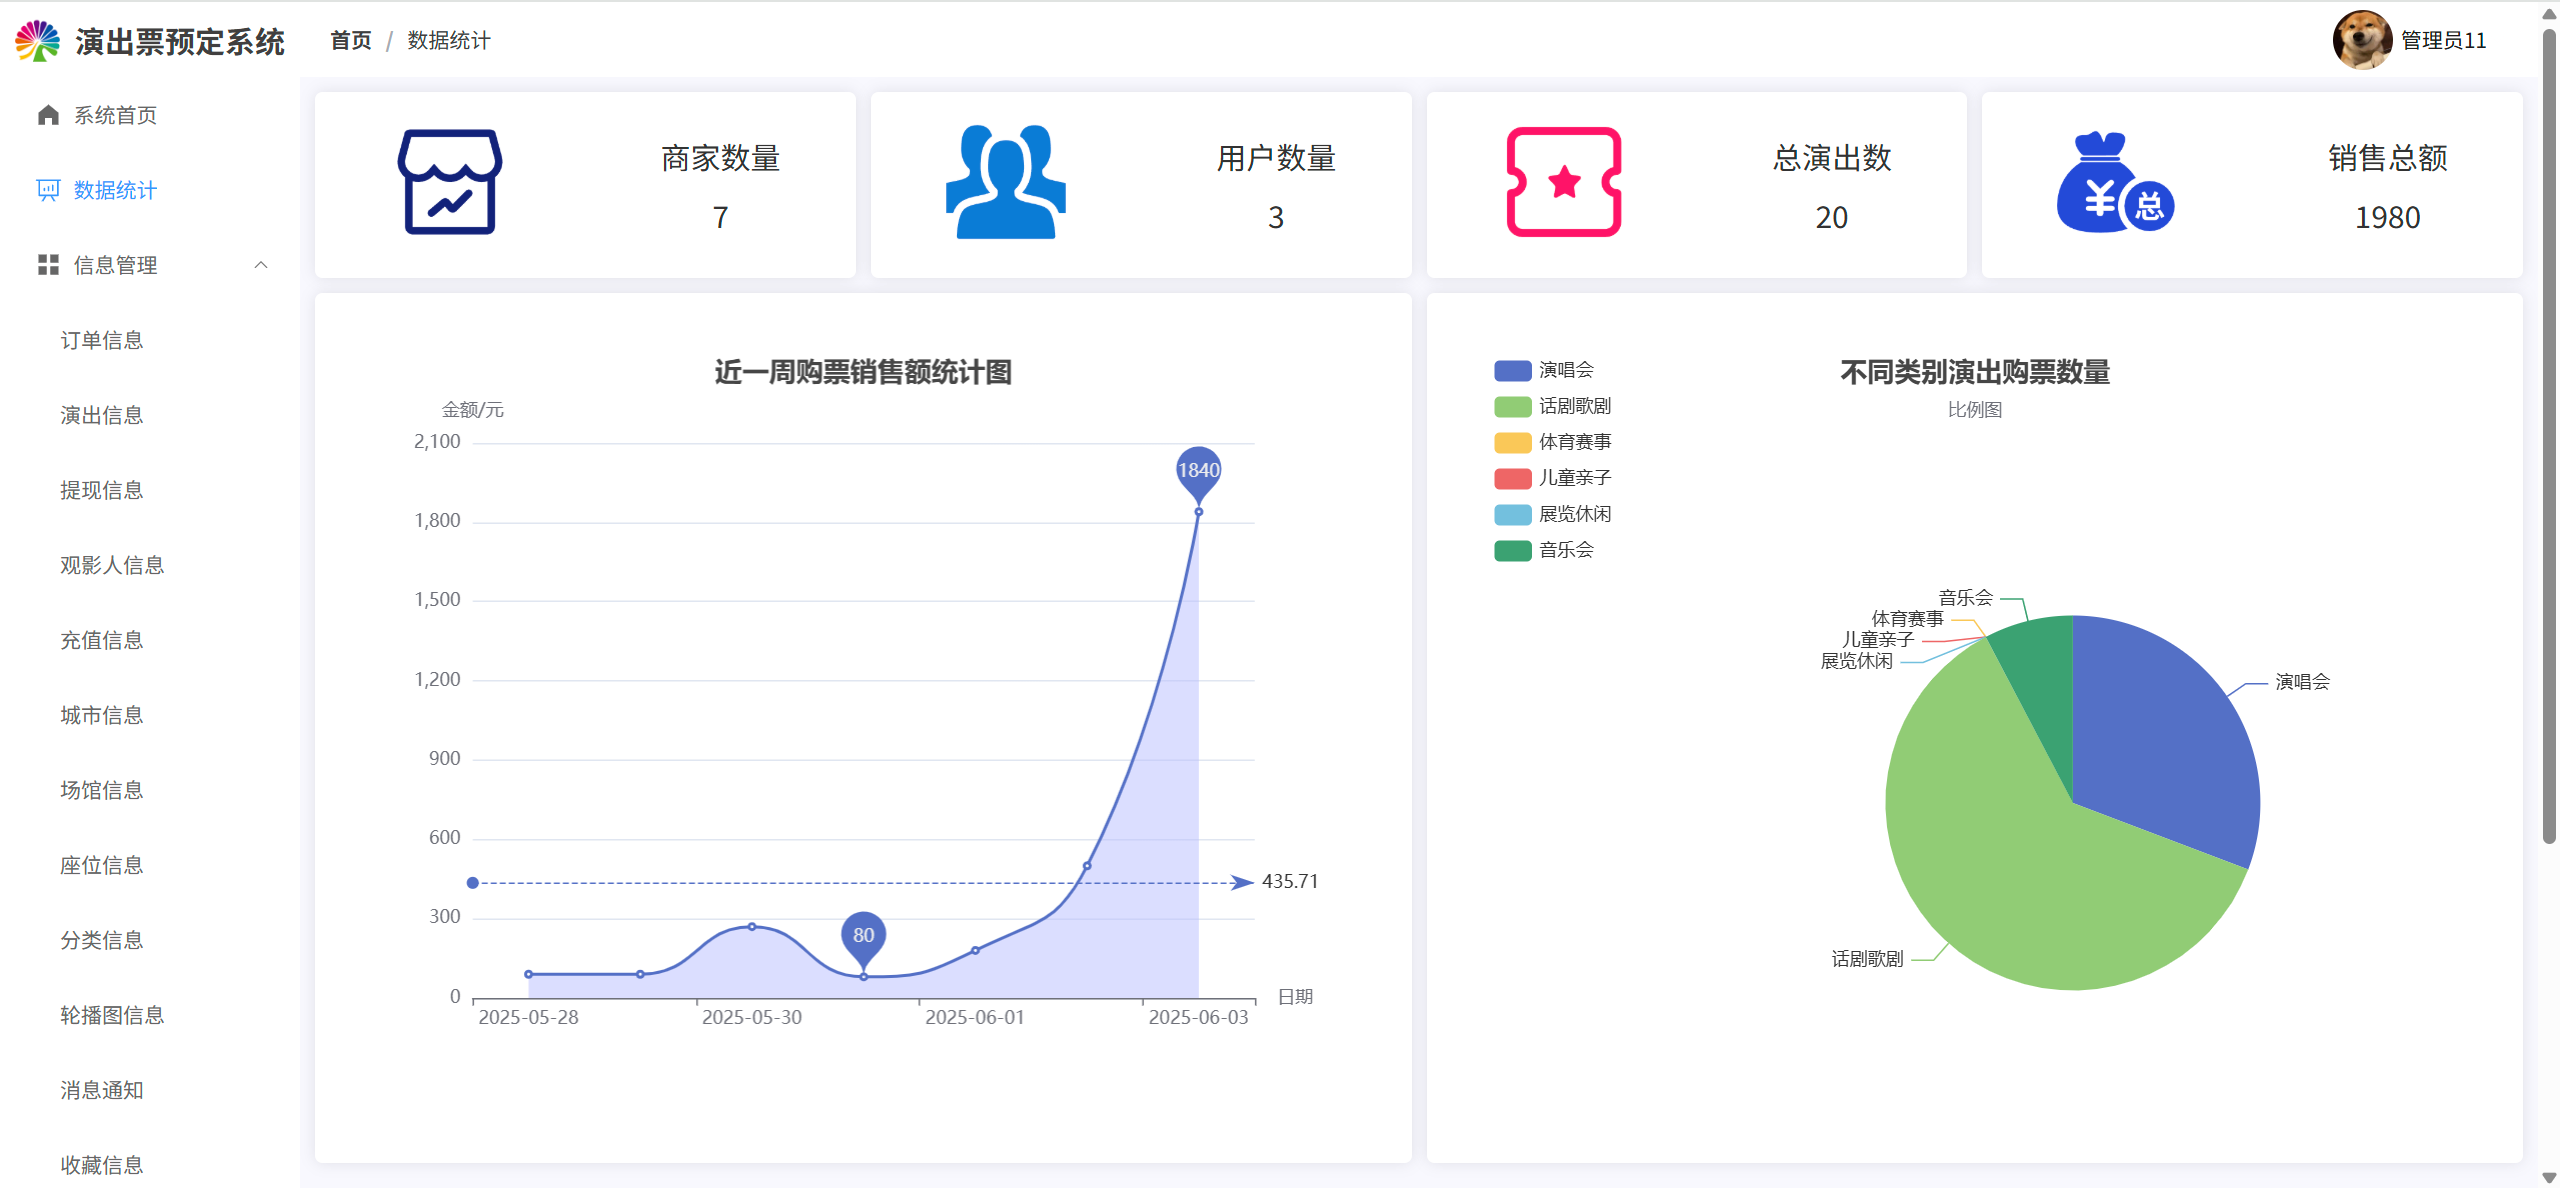
Task: Open 轮播图信息 sidebar link
Action: point(112,1015)
